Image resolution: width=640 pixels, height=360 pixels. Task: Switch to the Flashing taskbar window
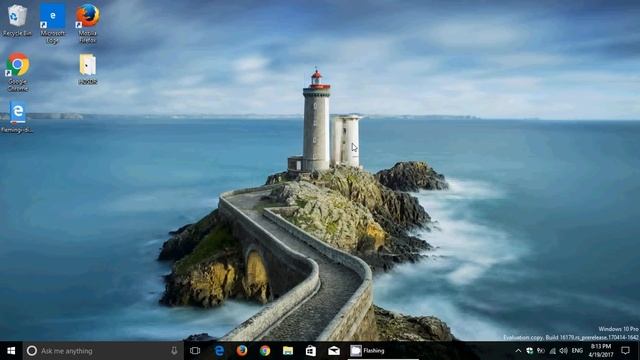[383, 351]
